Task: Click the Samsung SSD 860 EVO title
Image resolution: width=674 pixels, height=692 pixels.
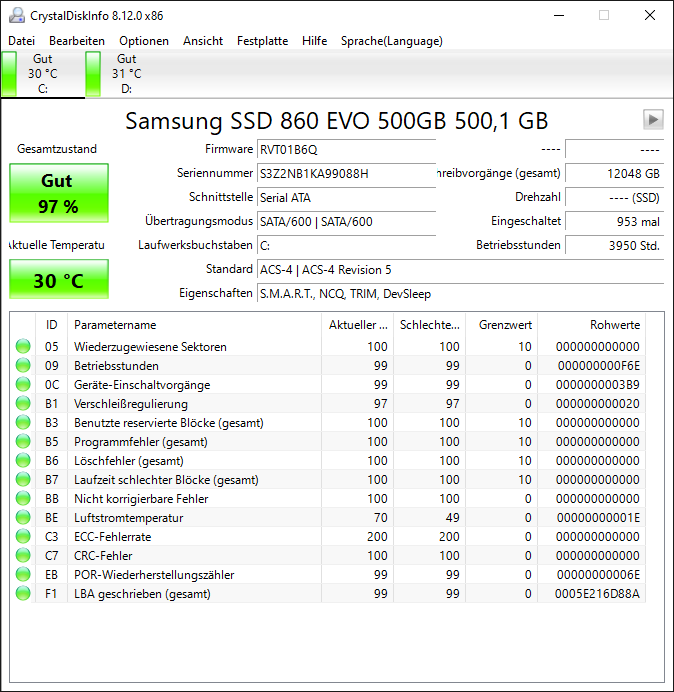Action: (x=336, y=120)
